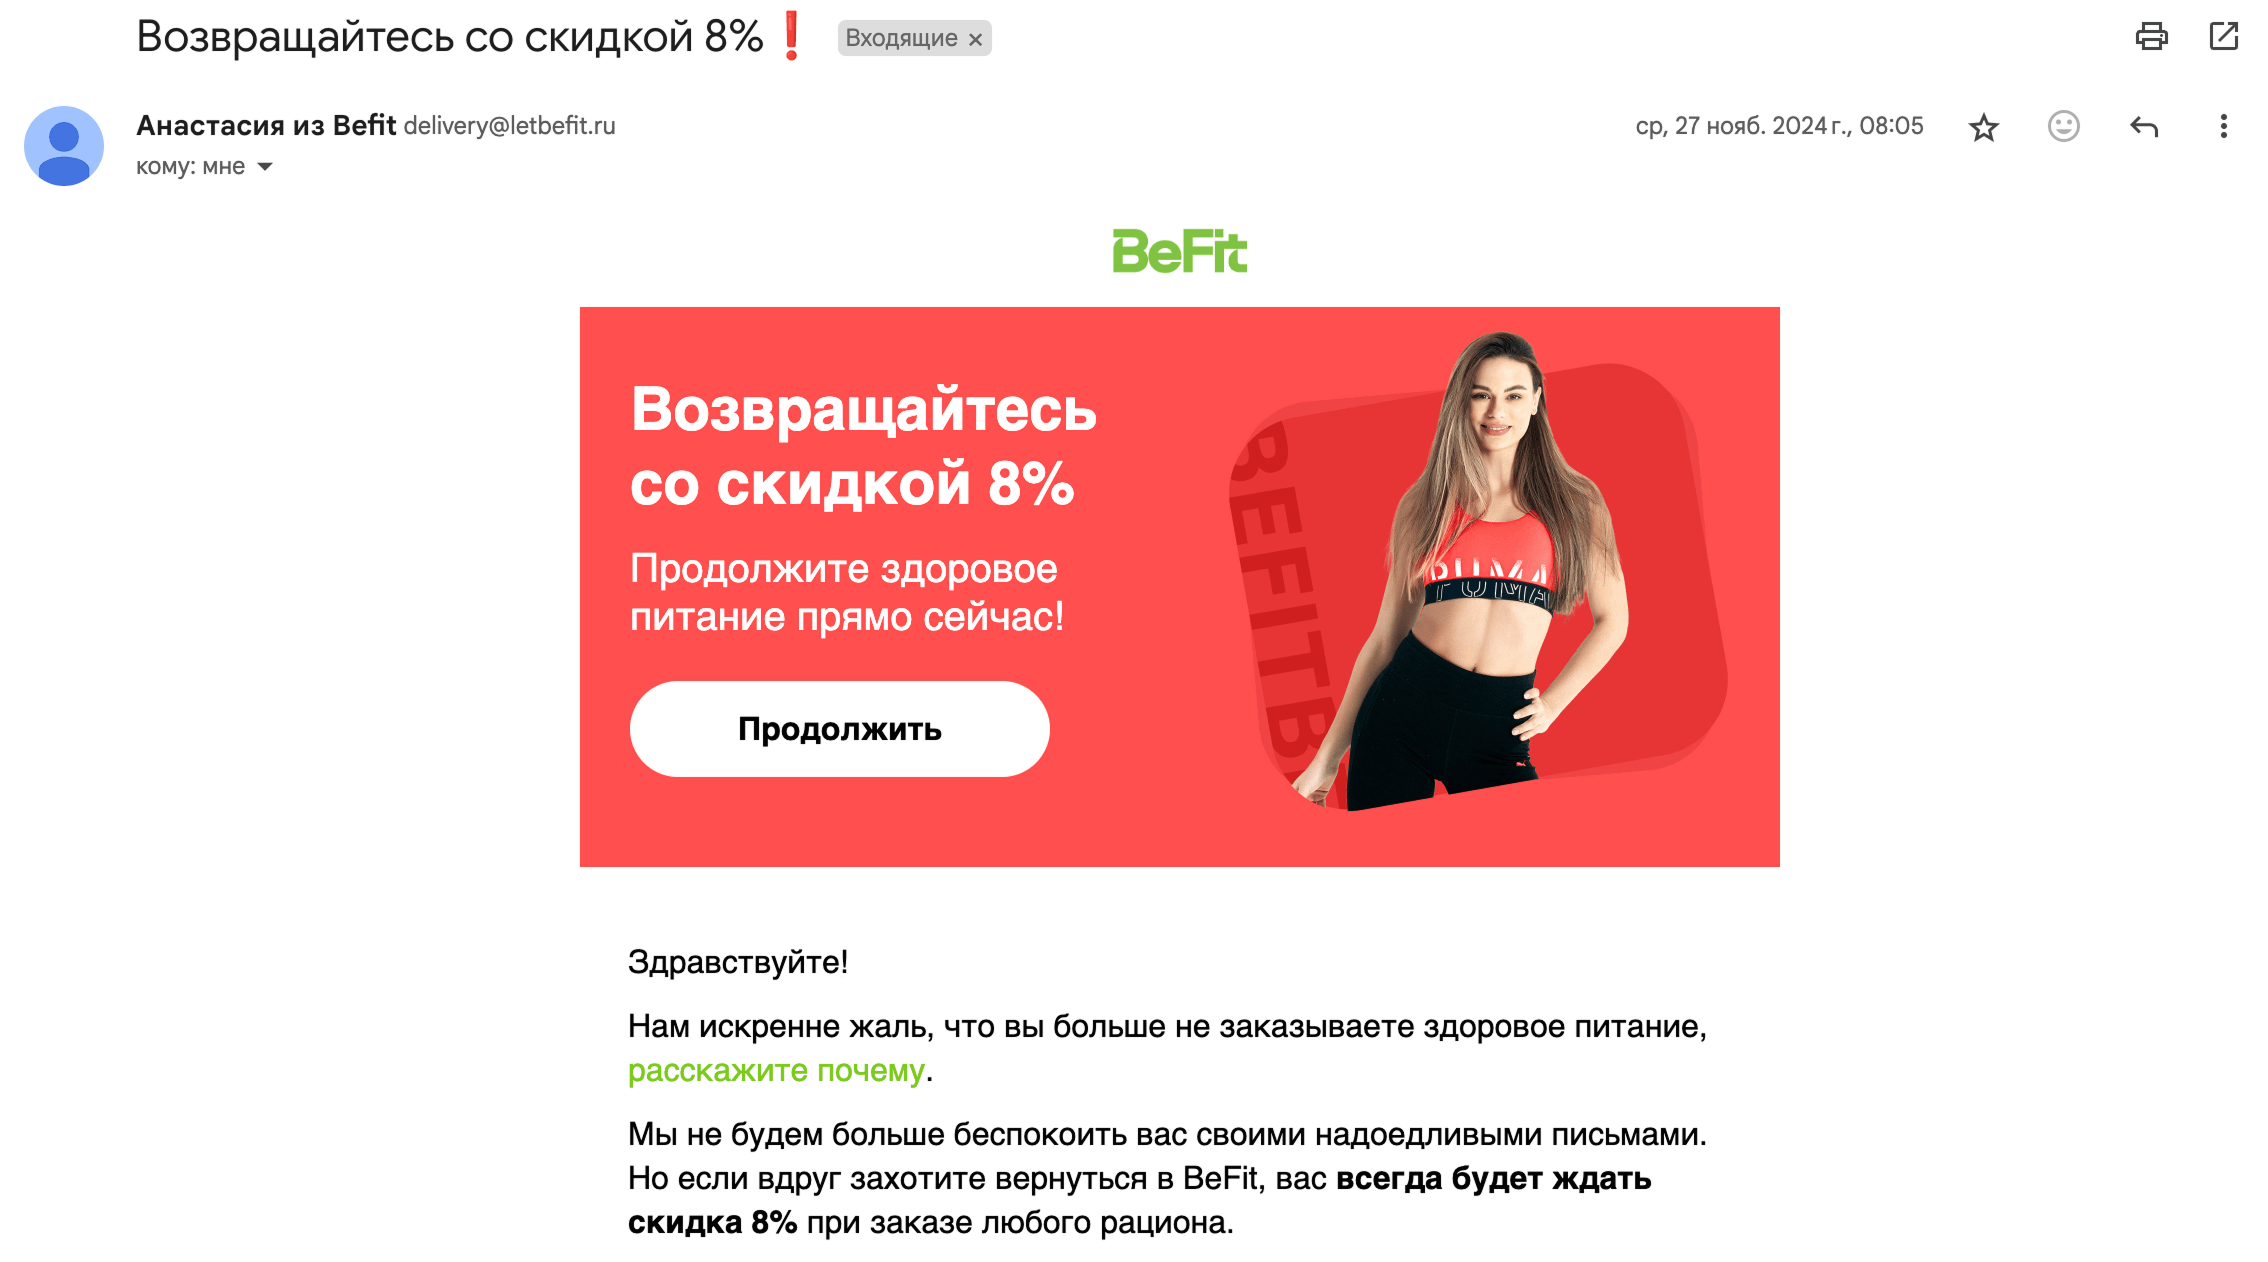Click the Продолжить button on the banner
The height and width of the screenshot is (1262, 2268).
click(840, 729)
